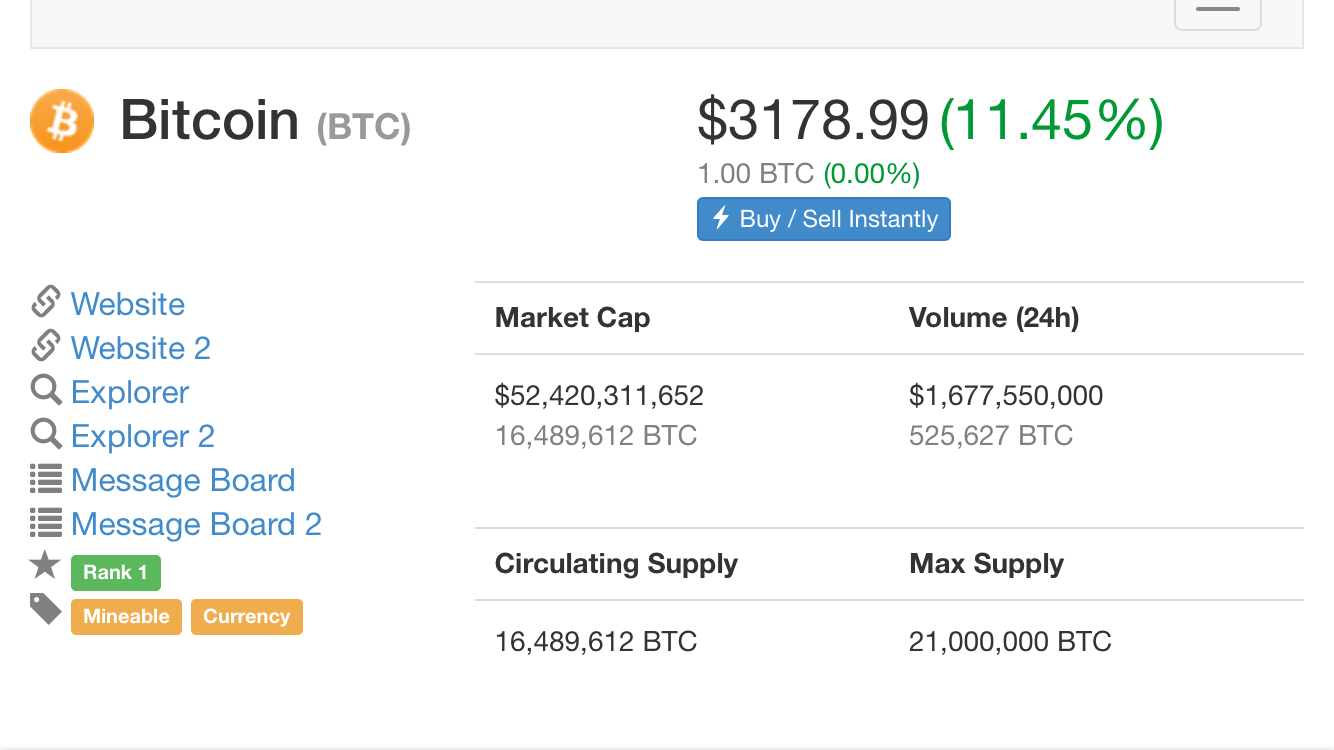Visit the Message Board 2 link
This screenshot has height=750, width=1334.
pyautogui.click(x=196, y=524)
